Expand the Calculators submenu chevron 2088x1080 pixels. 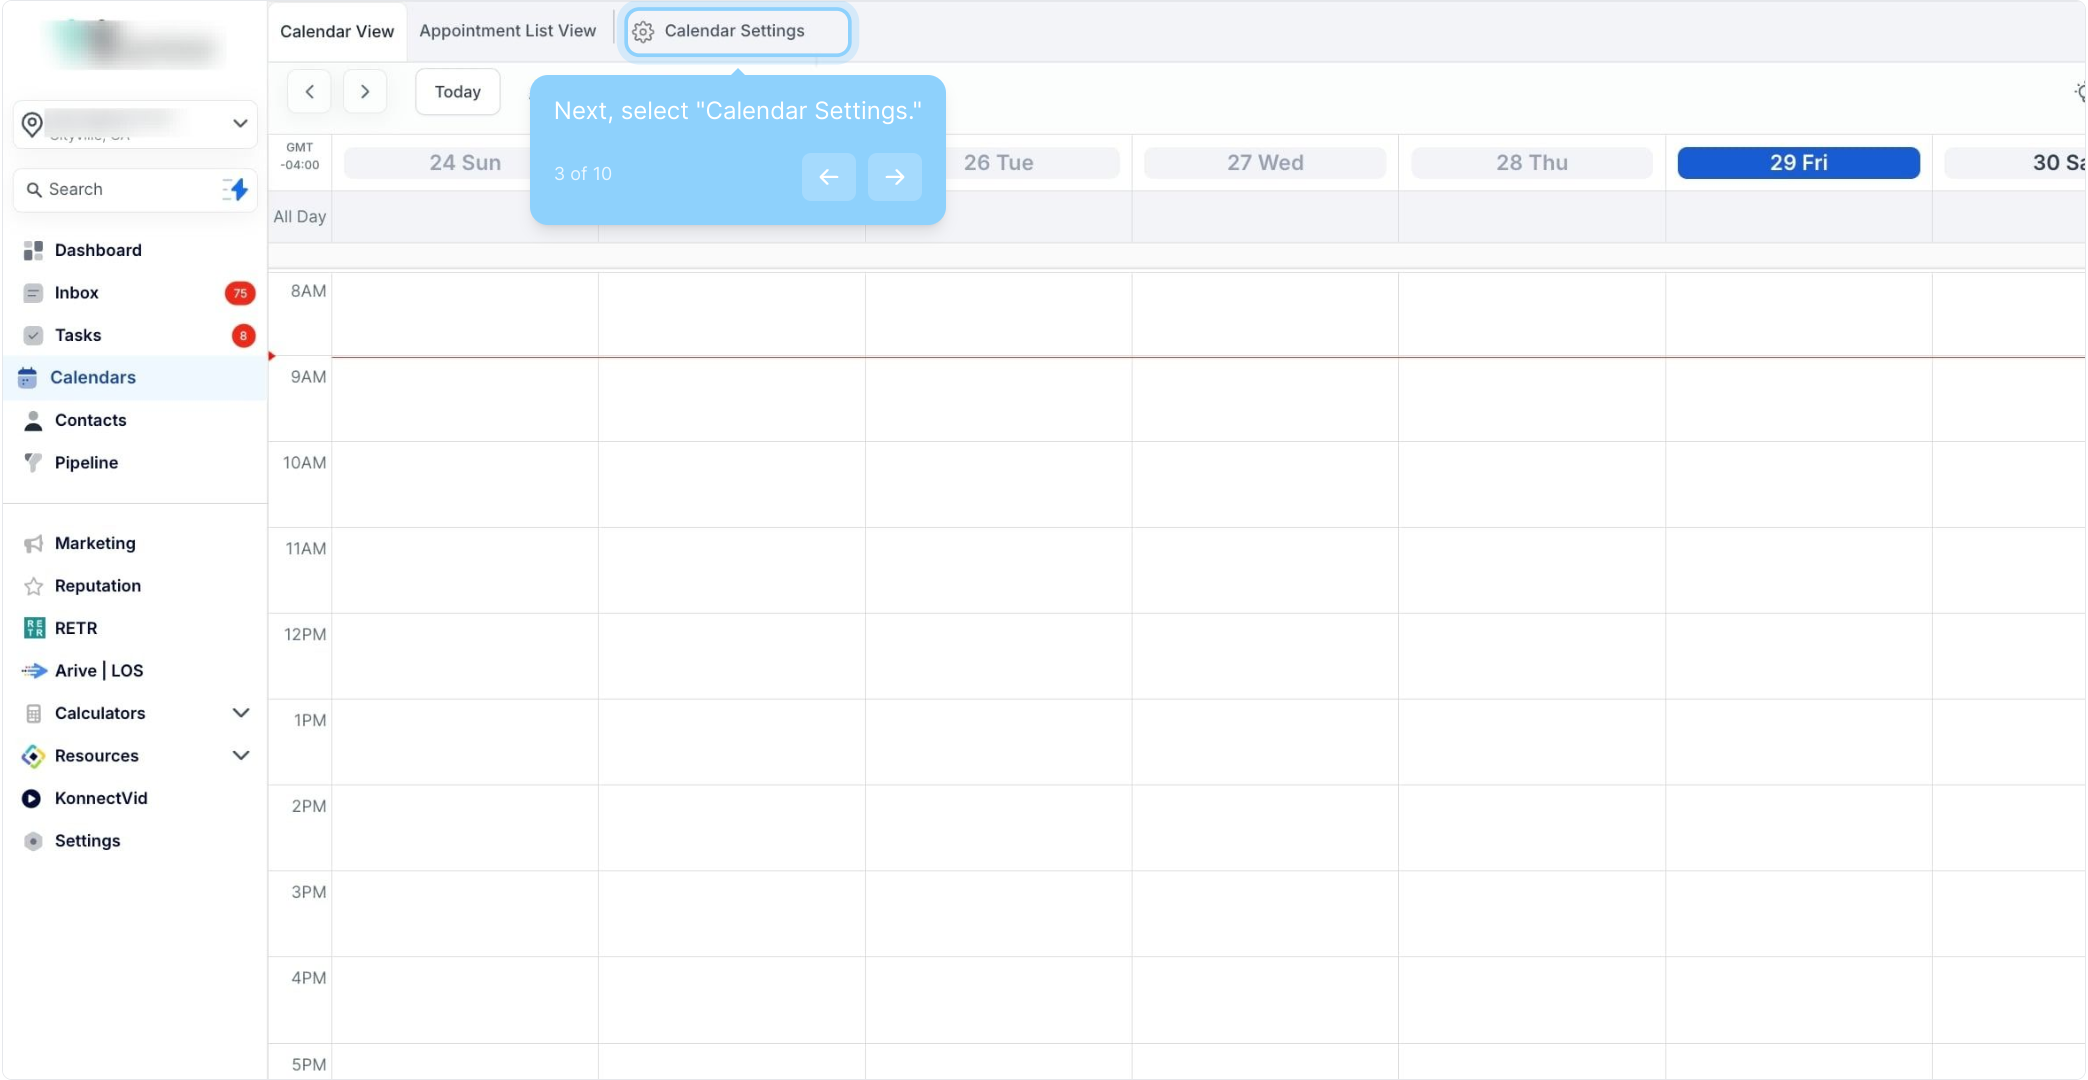(241, 713)
